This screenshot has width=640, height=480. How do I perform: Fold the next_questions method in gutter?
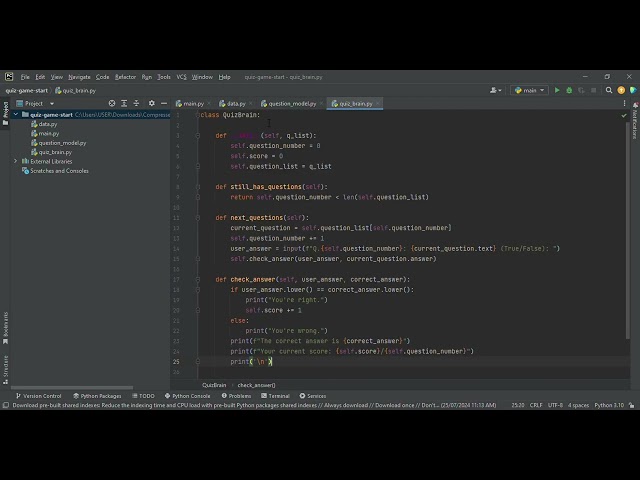point(198,218)
